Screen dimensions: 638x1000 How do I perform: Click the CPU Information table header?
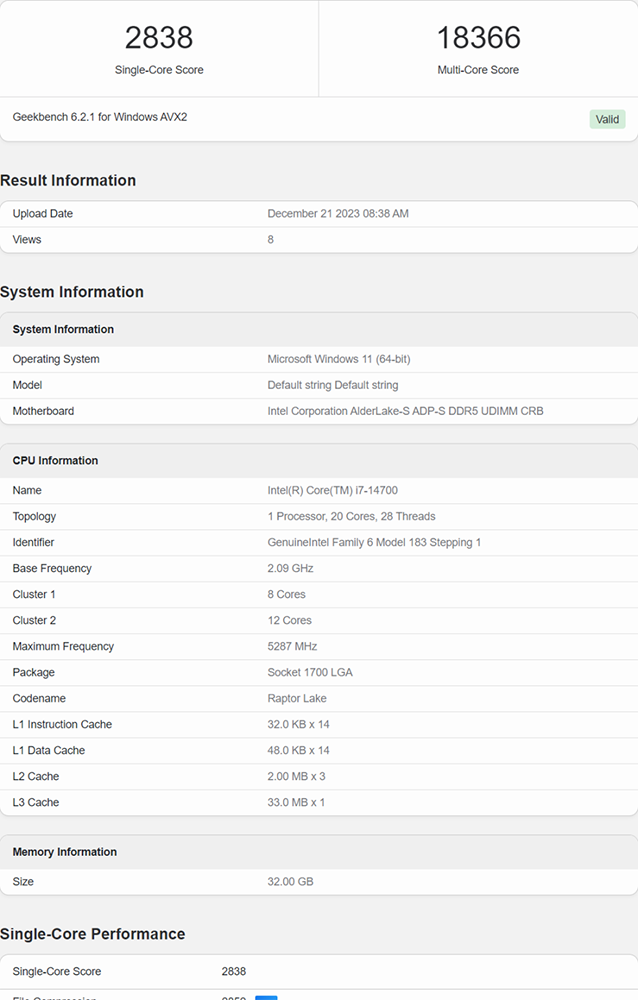point(56,460)
